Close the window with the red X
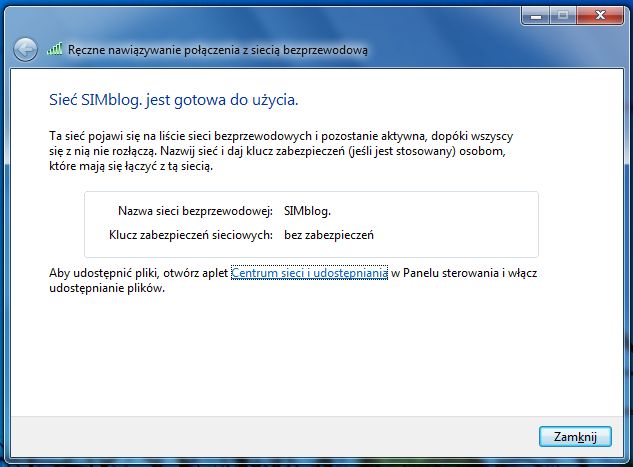Screen dimensions: 633x467 pos(600,16)
